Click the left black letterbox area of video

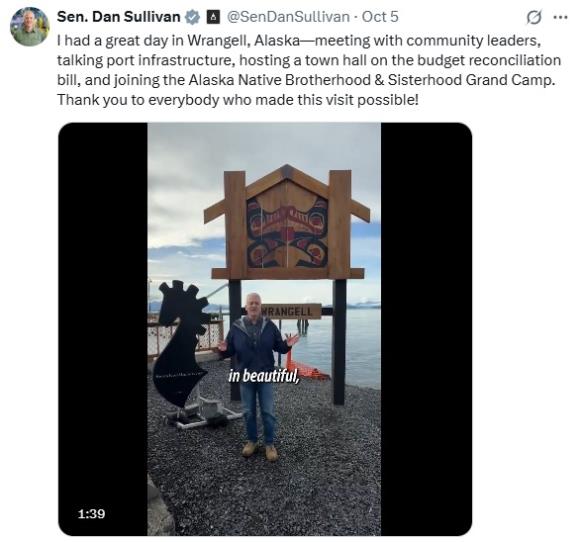pos(103,329)
